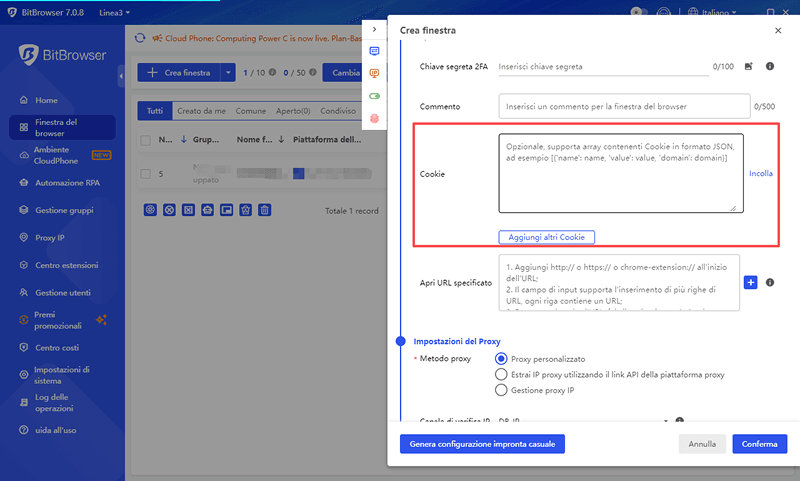Viewport: 800px width, 481px height.
Task: Select Proxy personalizzato radio button
Action: [x=501, y=359]
